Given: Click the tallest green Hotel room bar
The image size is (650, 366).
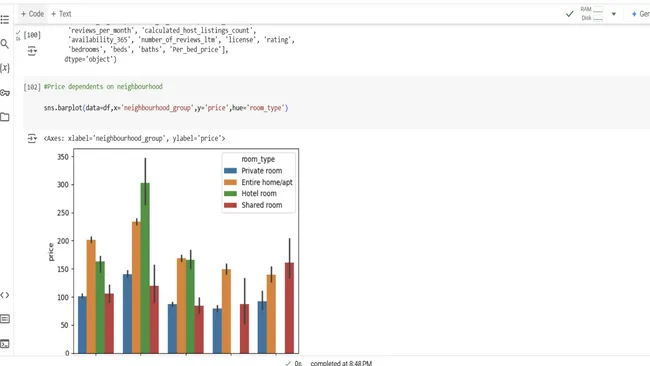Looking at the screenshot, I should click(x=145, y=268).
